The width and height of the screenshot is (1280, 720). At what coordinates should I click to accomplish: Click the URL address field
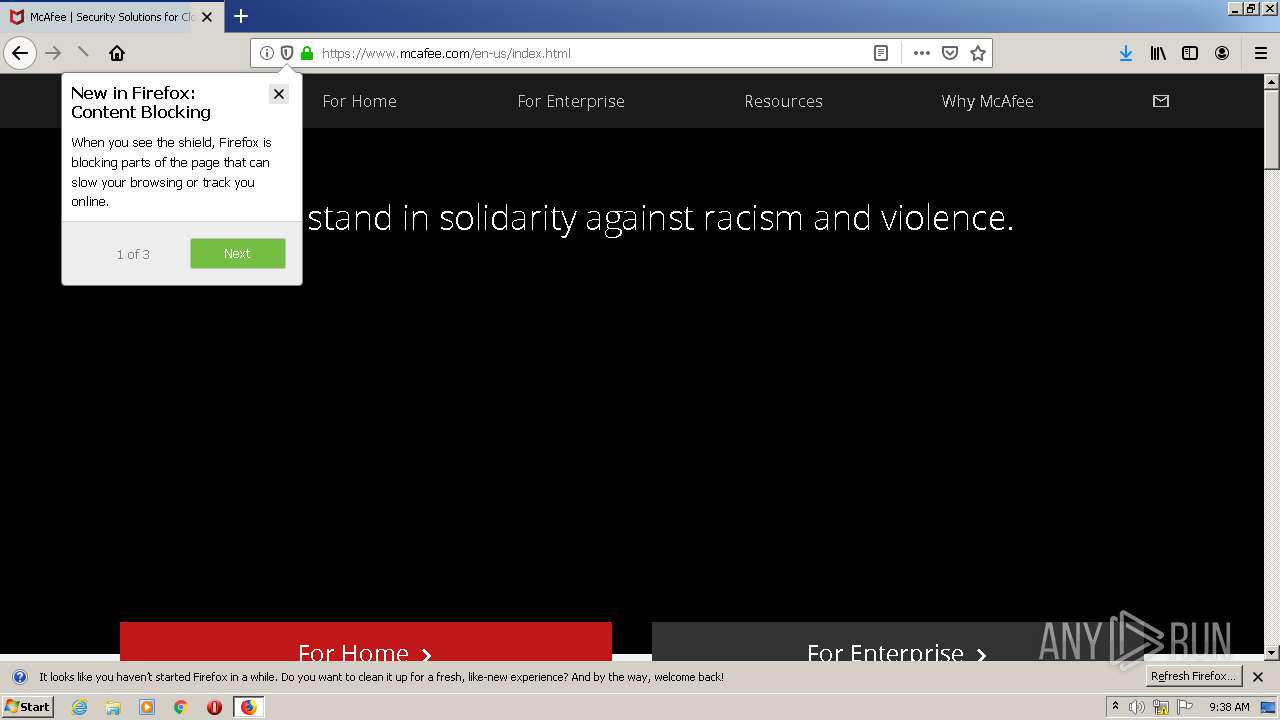pyautogui.click(x=592, y=53)
